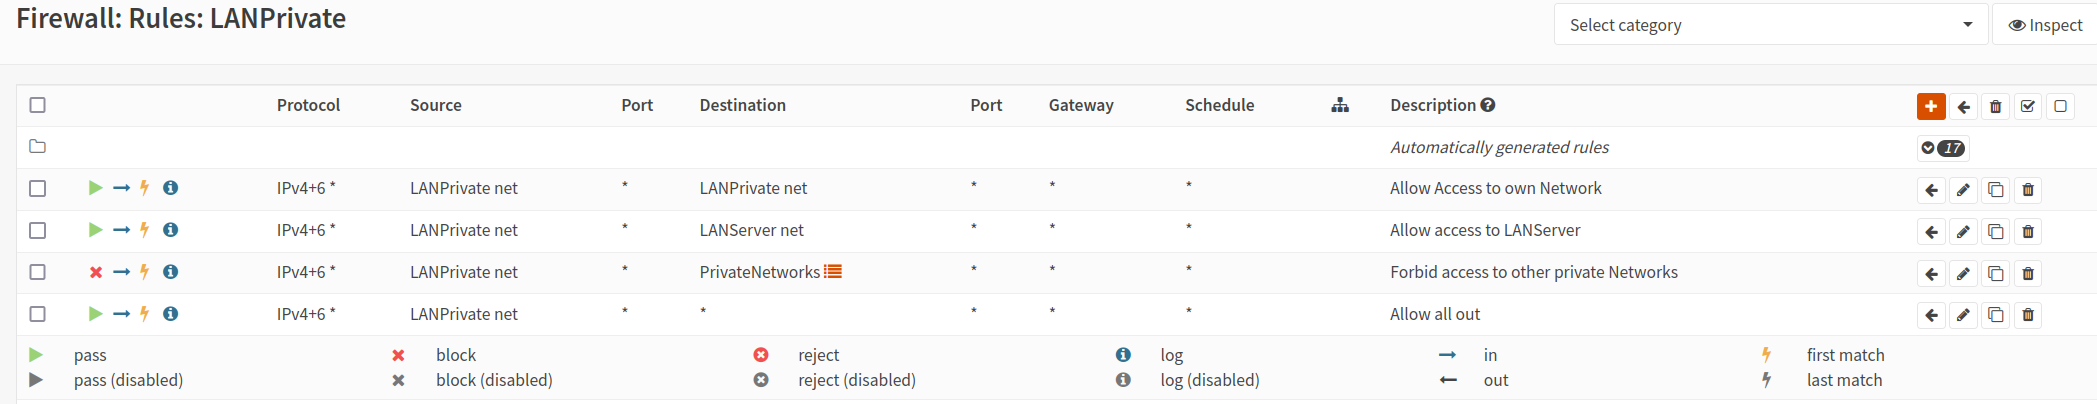Check the select-all checkbox in table header
Viewport: 2097px width, 404px height.
tap(38, 105)
